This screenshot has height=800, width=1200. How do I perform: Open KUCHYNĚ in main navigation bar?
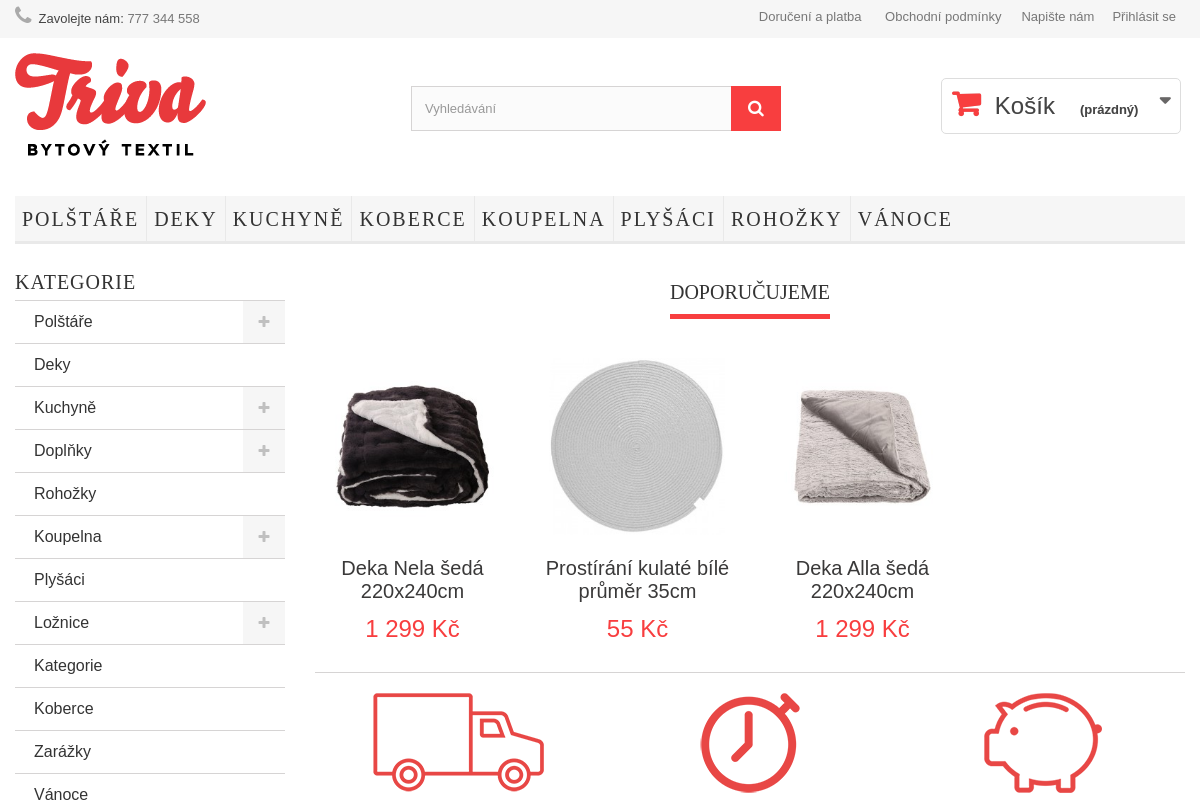[x=288, y=219]
